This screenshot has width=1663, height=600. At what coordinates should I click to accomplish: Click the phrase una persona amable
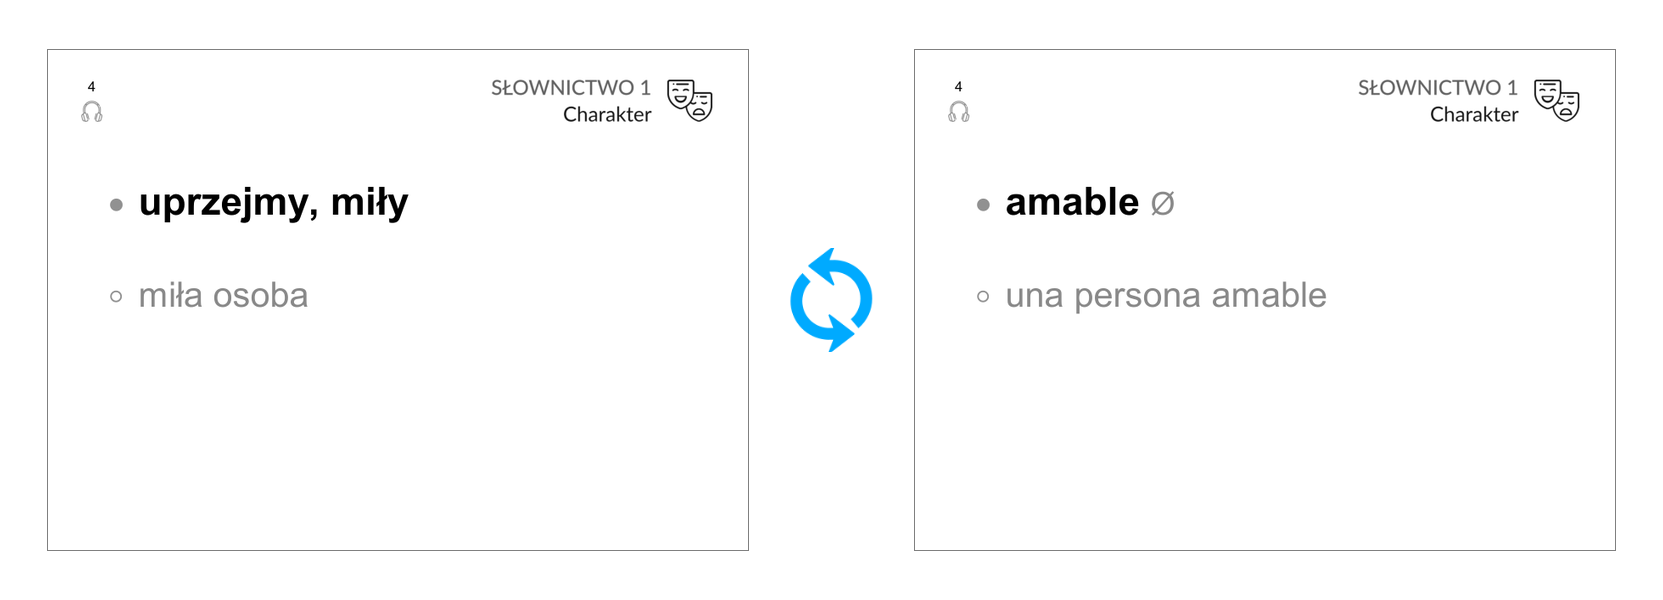1166,296
